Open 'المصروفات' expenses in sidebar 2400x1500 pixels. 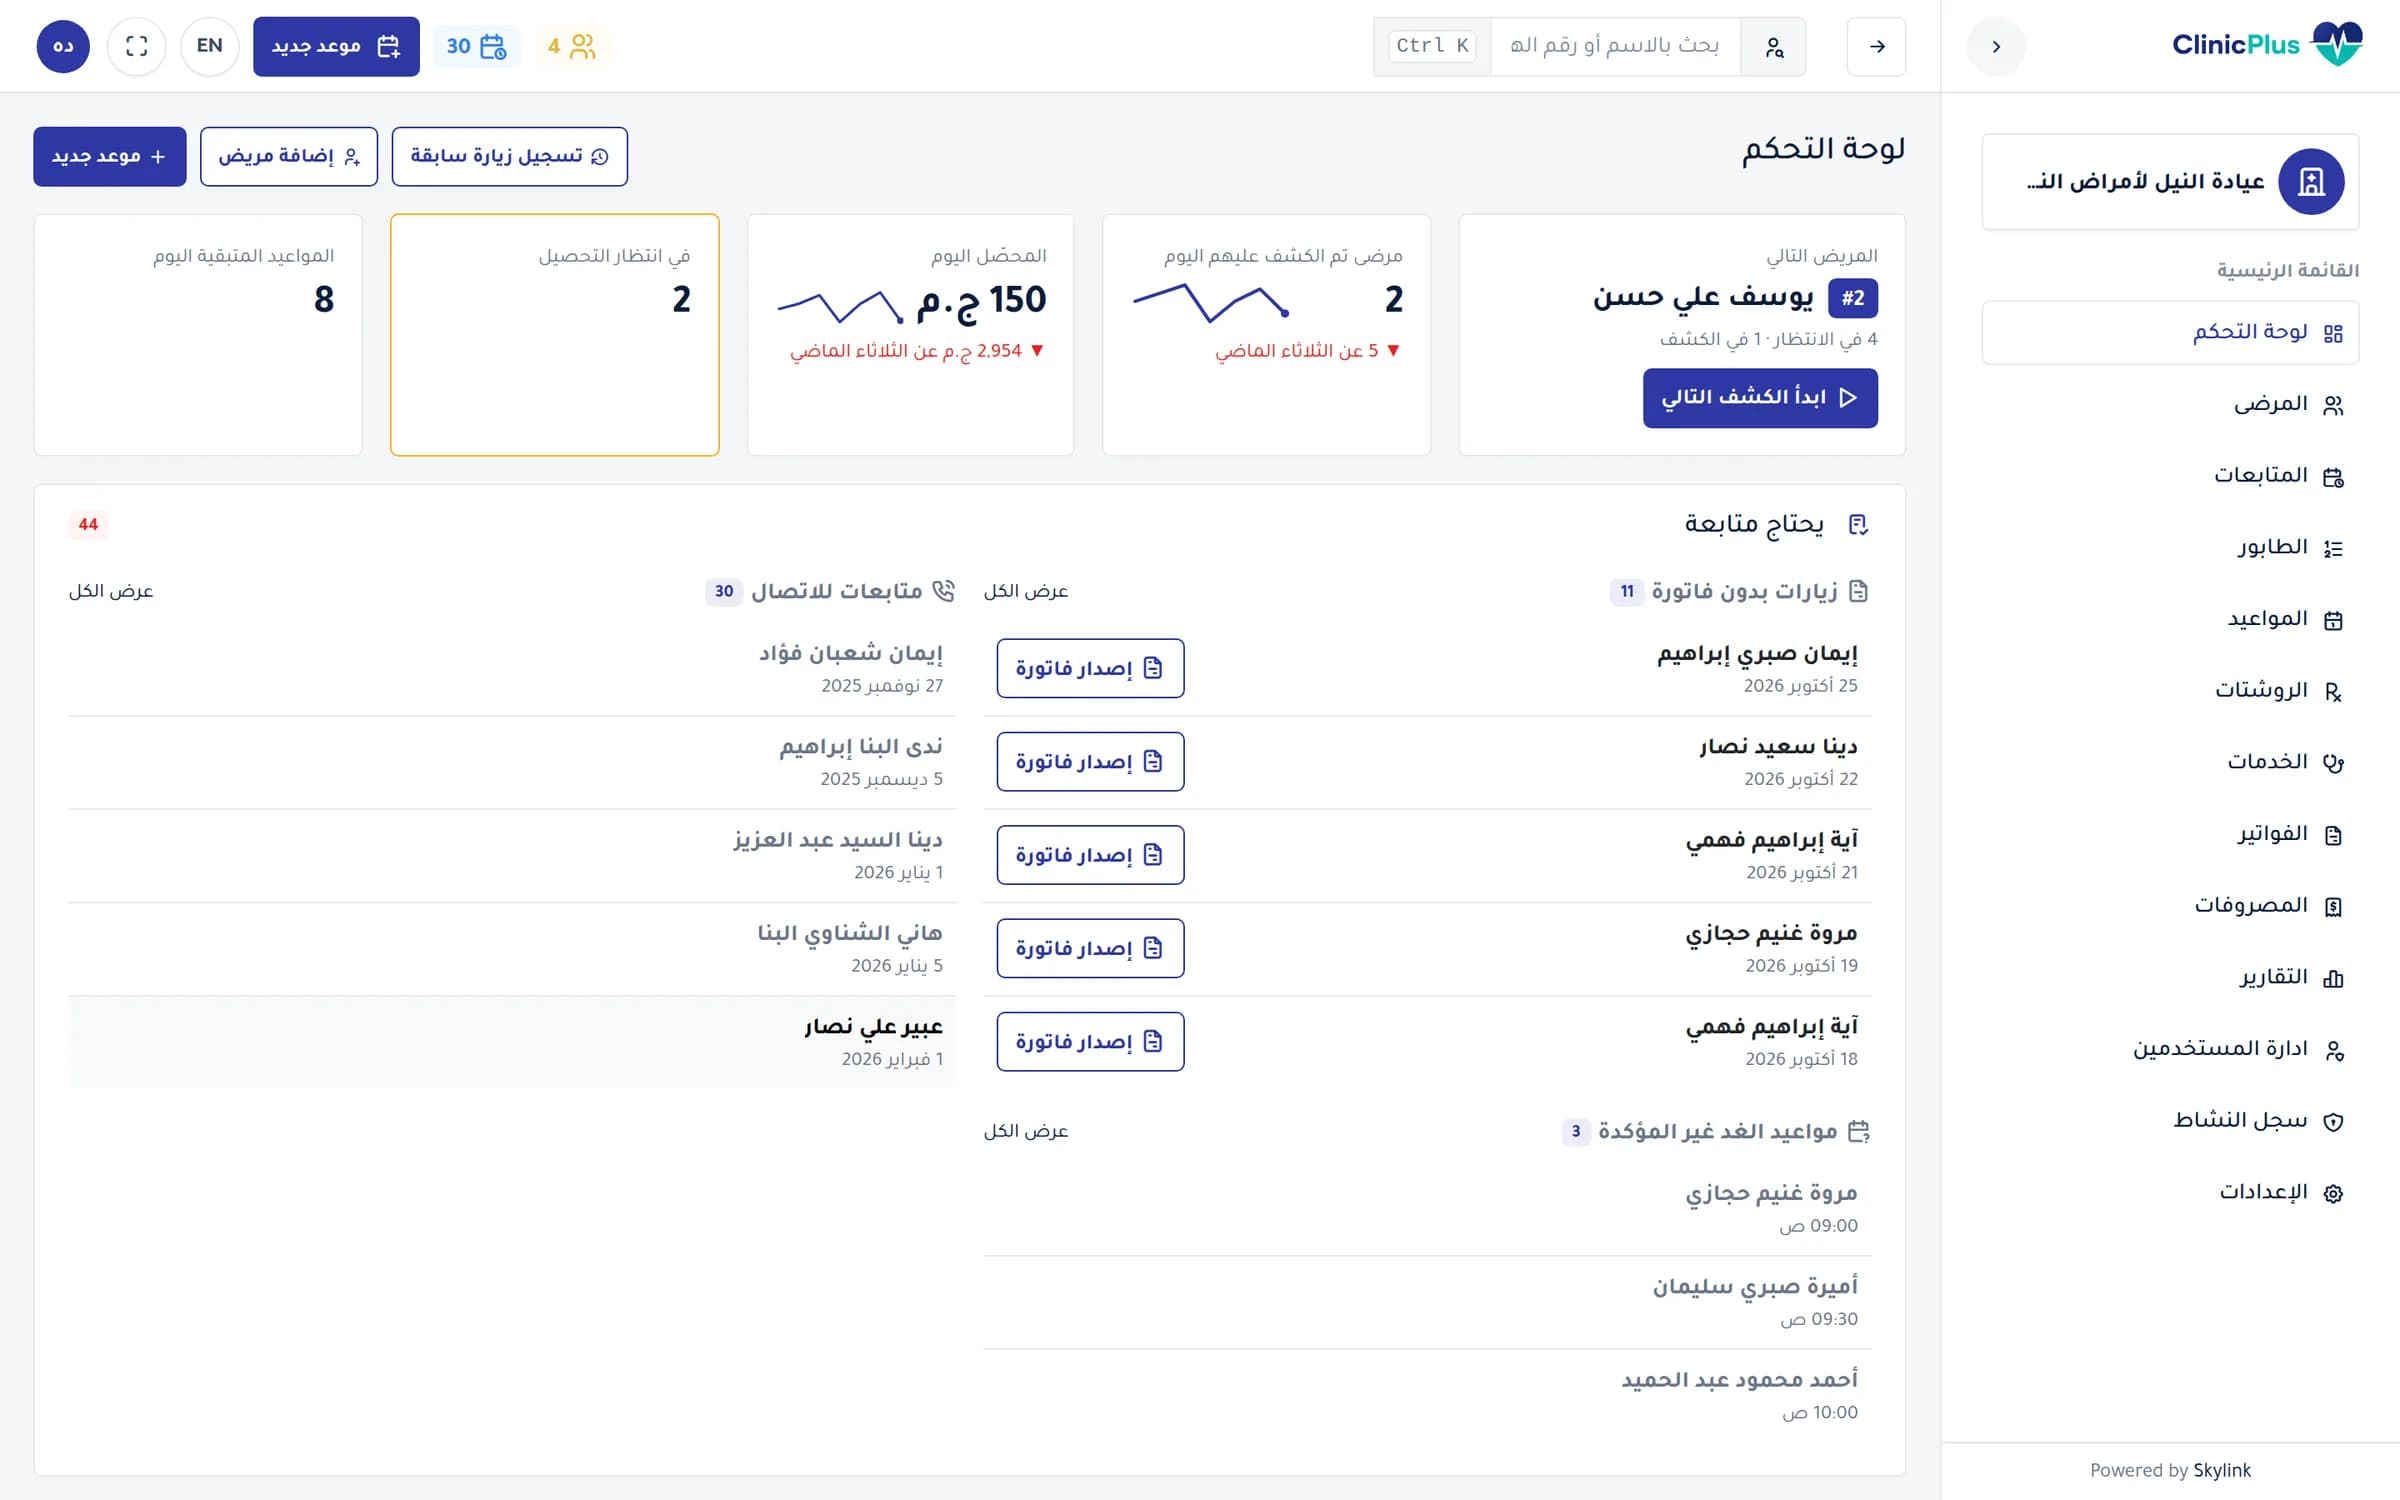[x=2170, y=906]
